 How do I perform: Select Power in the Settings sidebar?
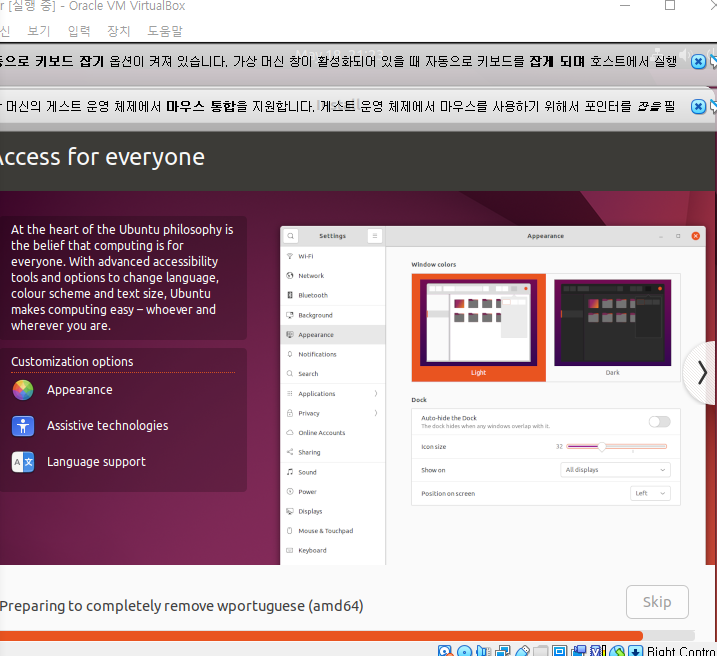(332, 492)
